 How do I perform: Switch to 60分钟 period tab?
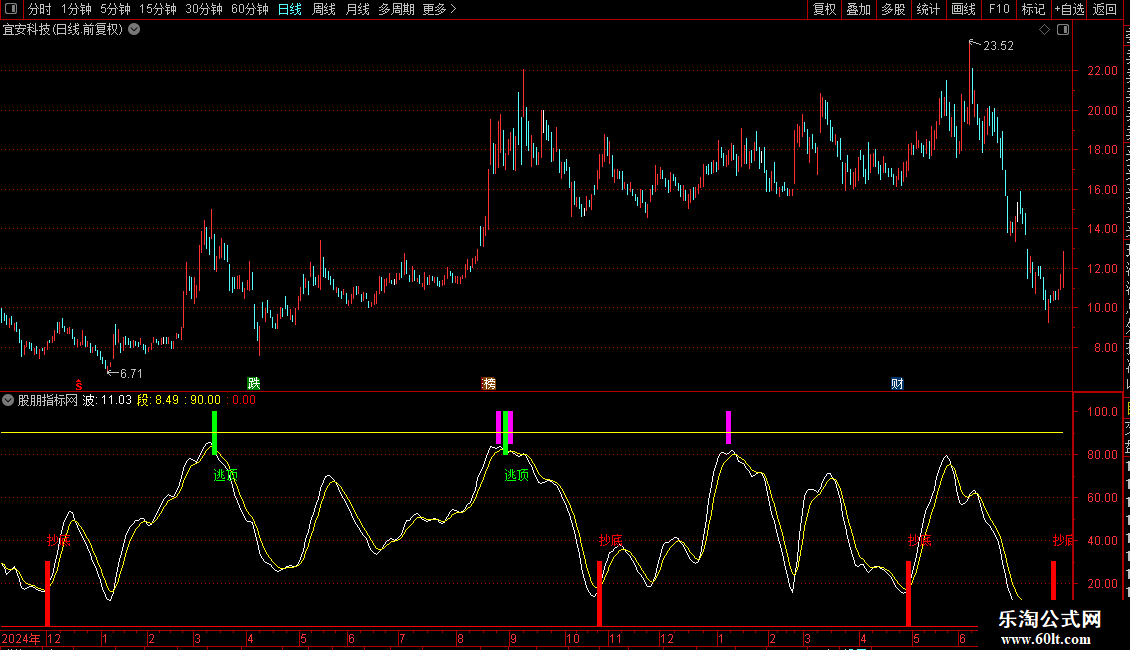250,9
